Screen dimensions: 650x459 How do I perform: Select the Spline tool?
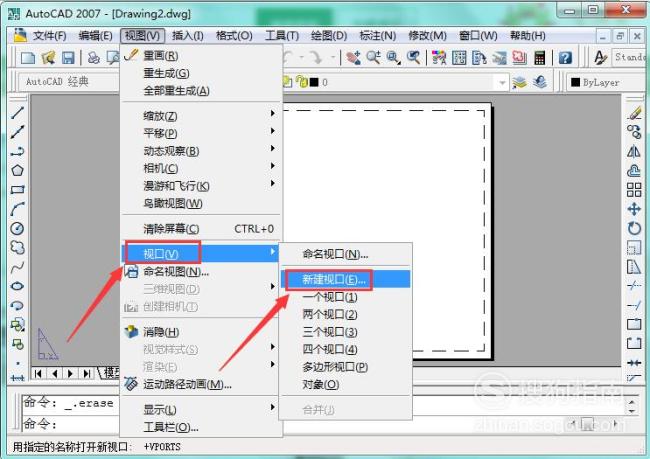point(17,267)
